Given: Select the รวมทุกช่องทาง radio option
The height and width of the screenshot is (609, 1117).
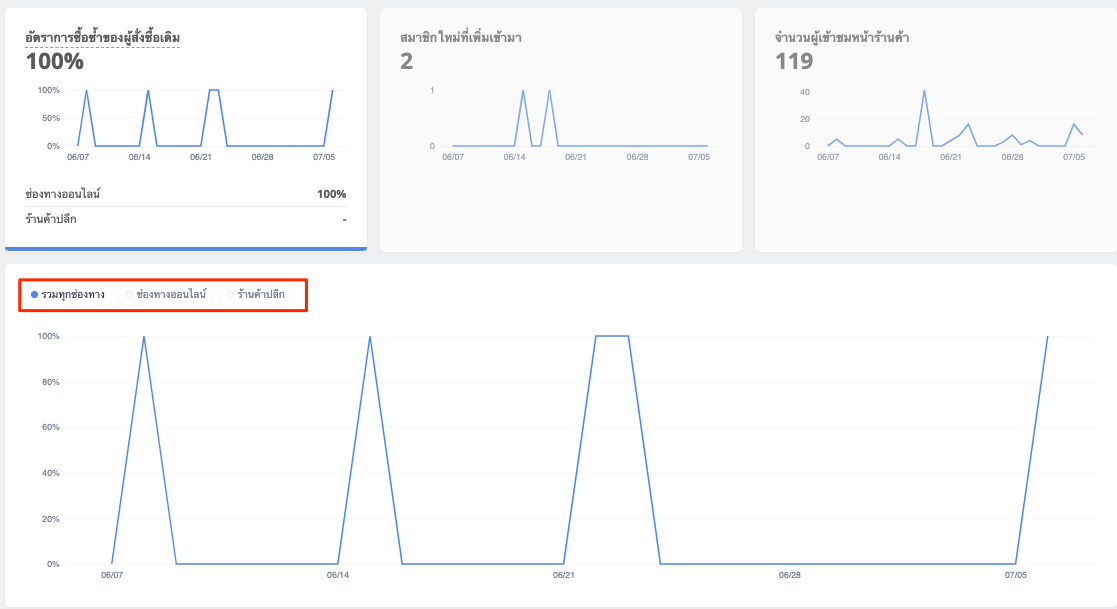Looking at the screenshot, I should [x=67, y=294].
